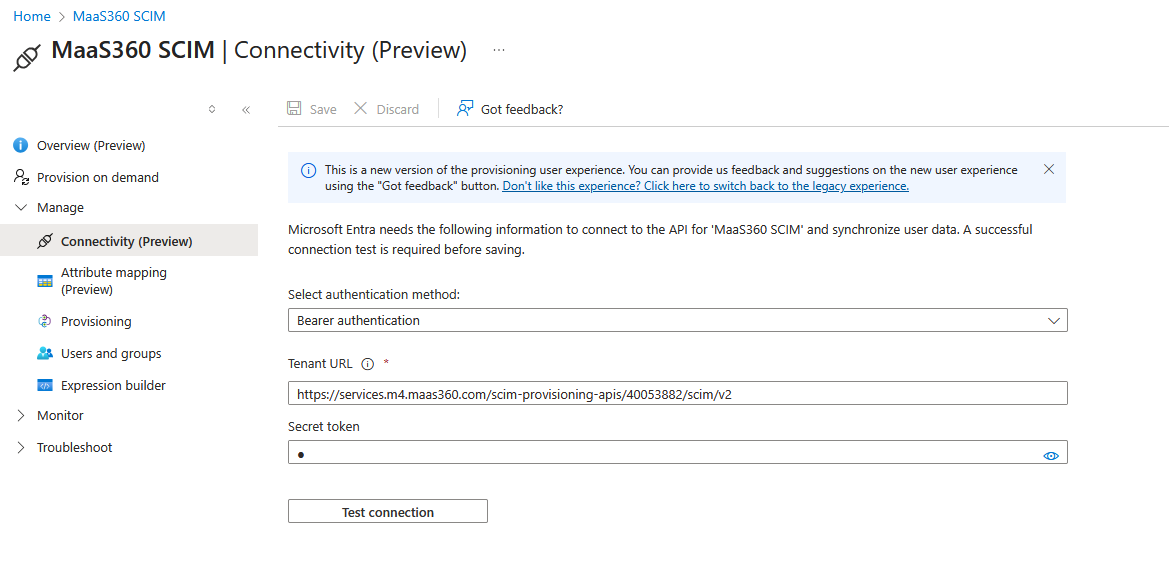Click the Provisioning sync icon
This screenshot has width=1169, height=586.
[45, 321]
